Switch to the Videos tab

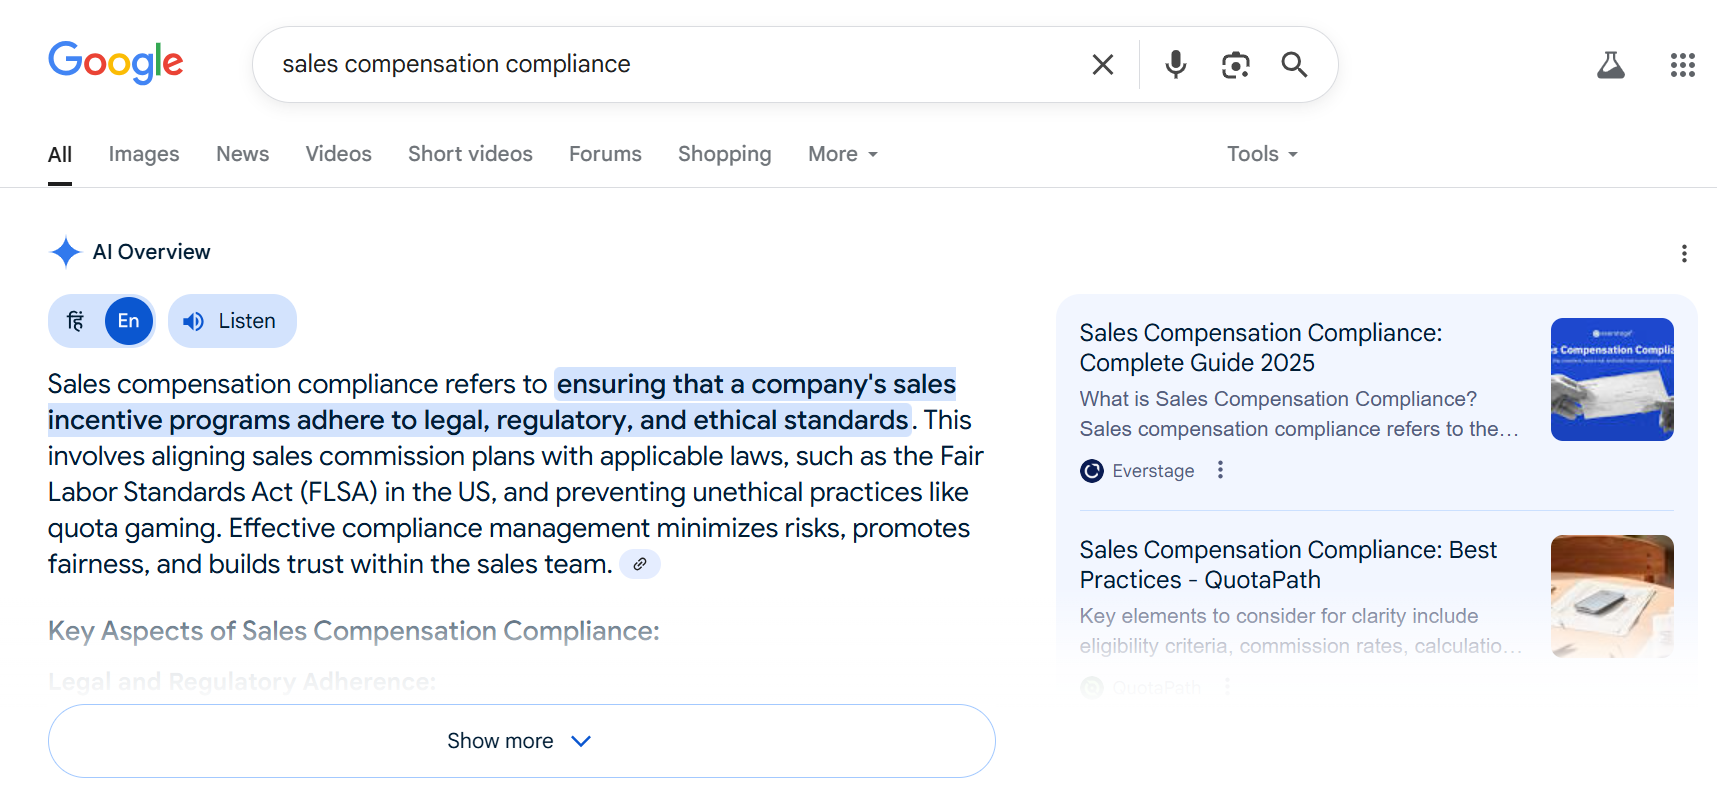tap(339, 154)
